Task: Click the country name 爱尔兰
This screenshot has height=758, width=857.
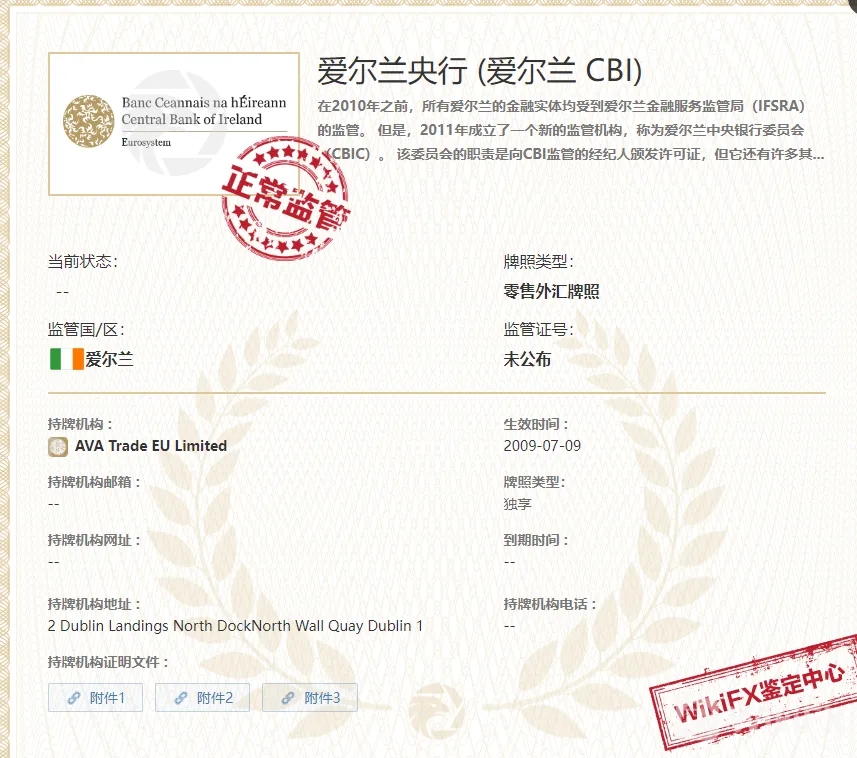Action: pos(109,359)
